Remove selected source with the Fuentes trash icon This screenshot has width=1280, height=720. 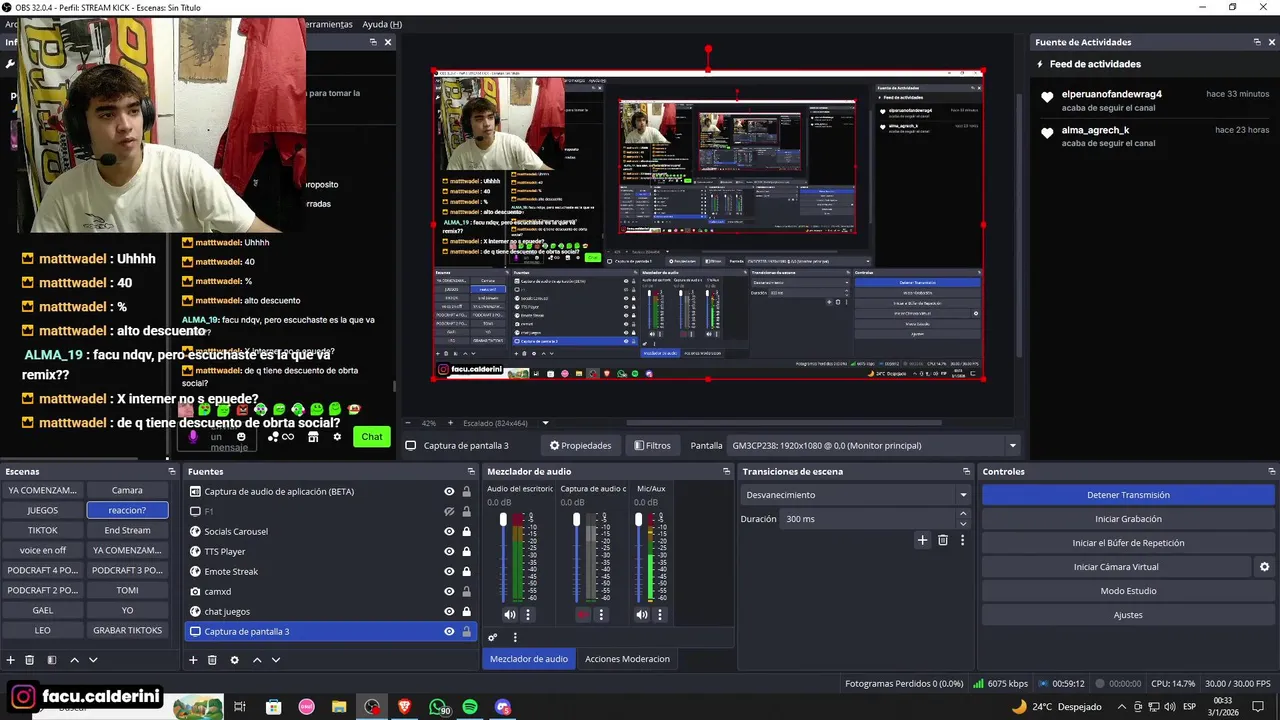pos(212,660)
